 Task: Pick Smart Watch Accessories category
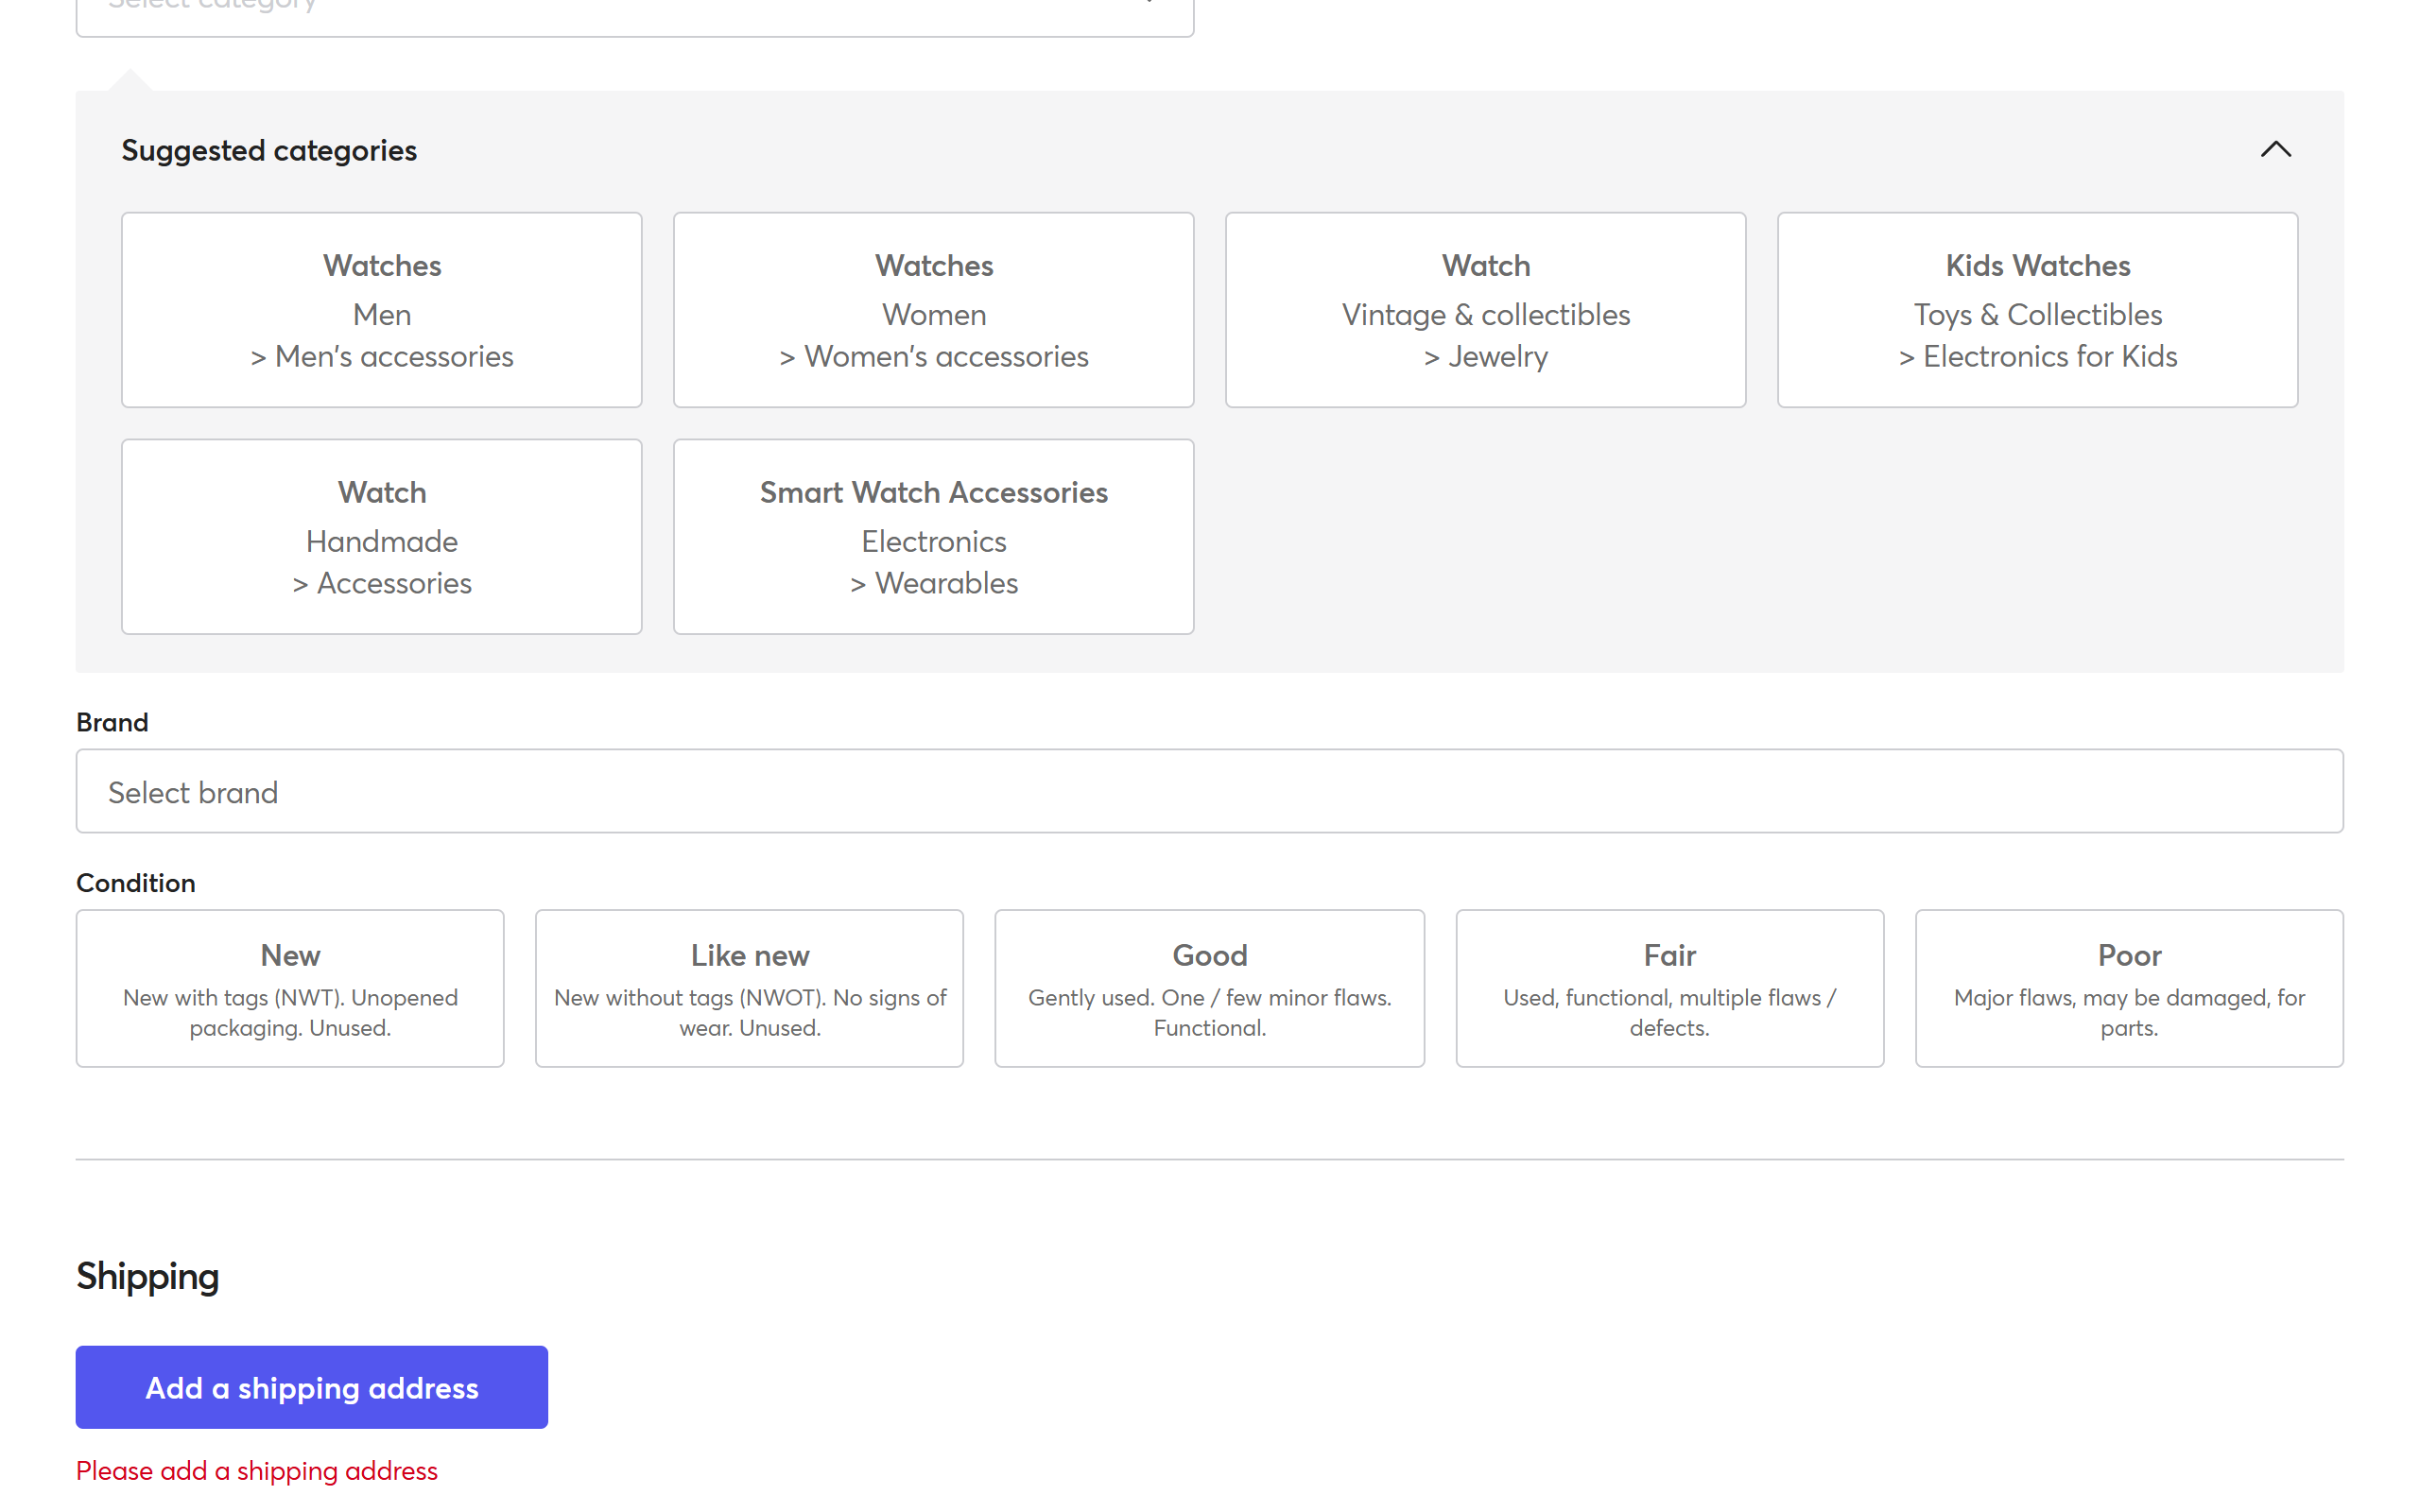tap(934, 537)
